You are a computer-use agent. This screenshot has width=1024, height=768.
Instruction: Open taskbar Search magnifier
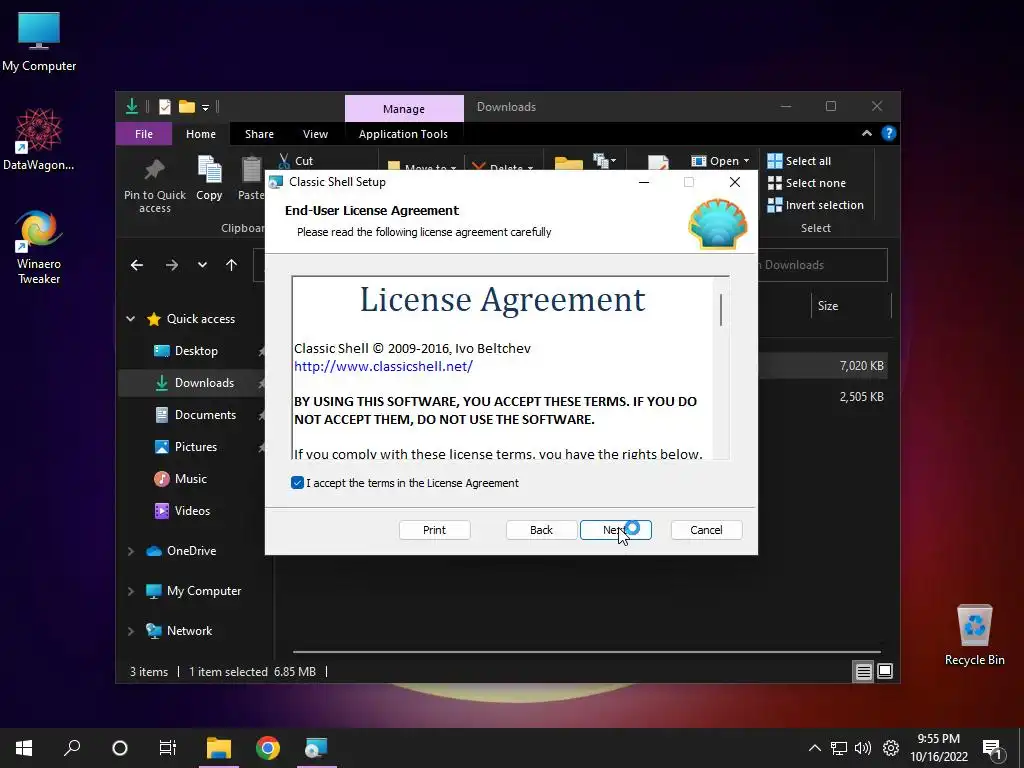pos(72,748)
